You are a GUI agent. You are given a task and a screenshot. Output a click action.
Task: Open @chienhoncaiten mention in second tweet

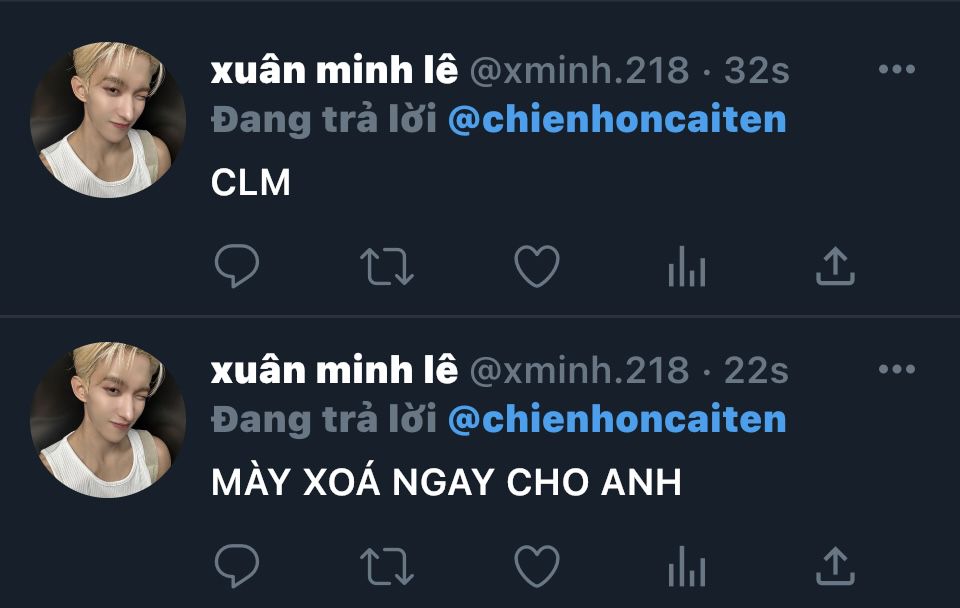[x=617, y=419]
